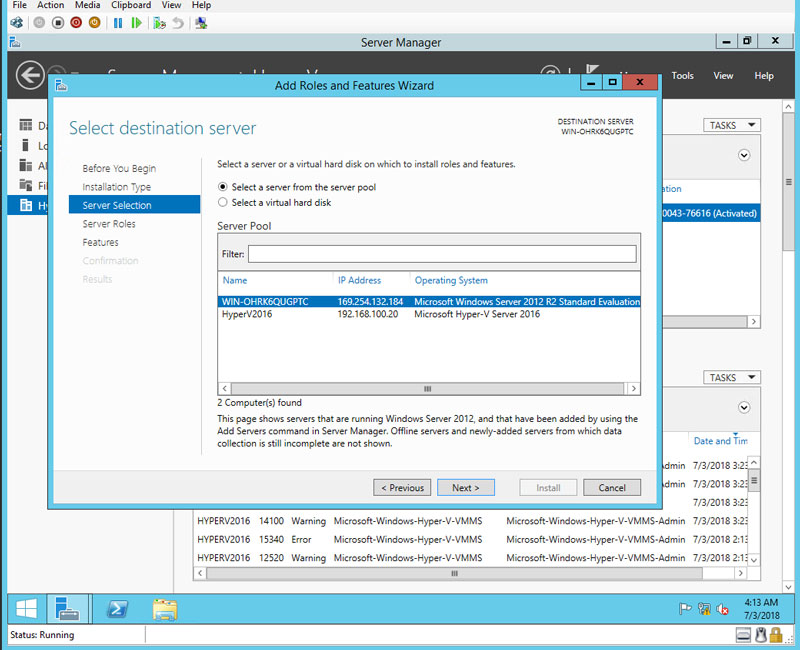Click the events list horizontal scrollbar thumb
800x650 pixels.
pyautogui.click(x=454, y=573)
